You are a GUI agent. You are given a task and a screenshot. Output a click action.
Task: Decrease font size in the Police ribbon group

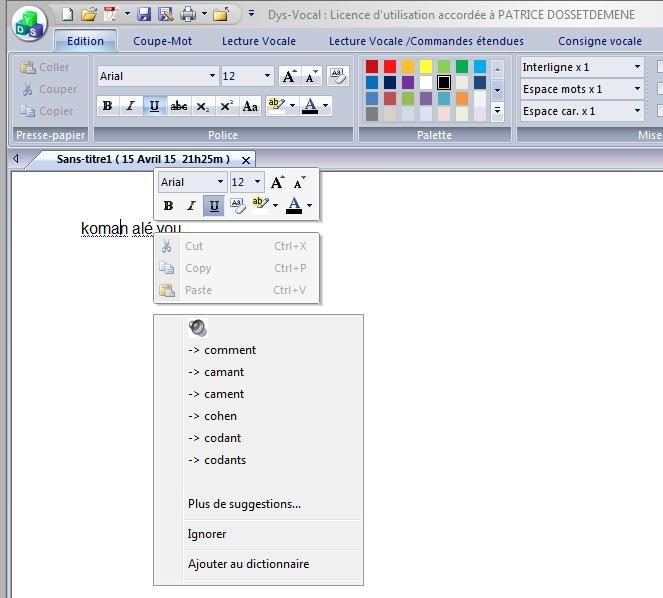pyautogui.click(x=311, y=76)
